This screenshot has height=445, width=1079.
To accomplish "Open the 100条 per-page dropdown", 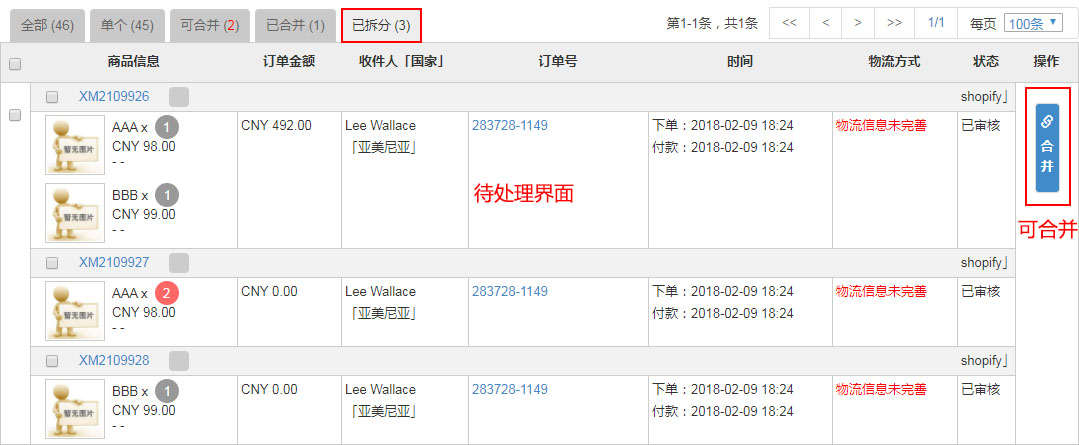I will point(1032,23).
